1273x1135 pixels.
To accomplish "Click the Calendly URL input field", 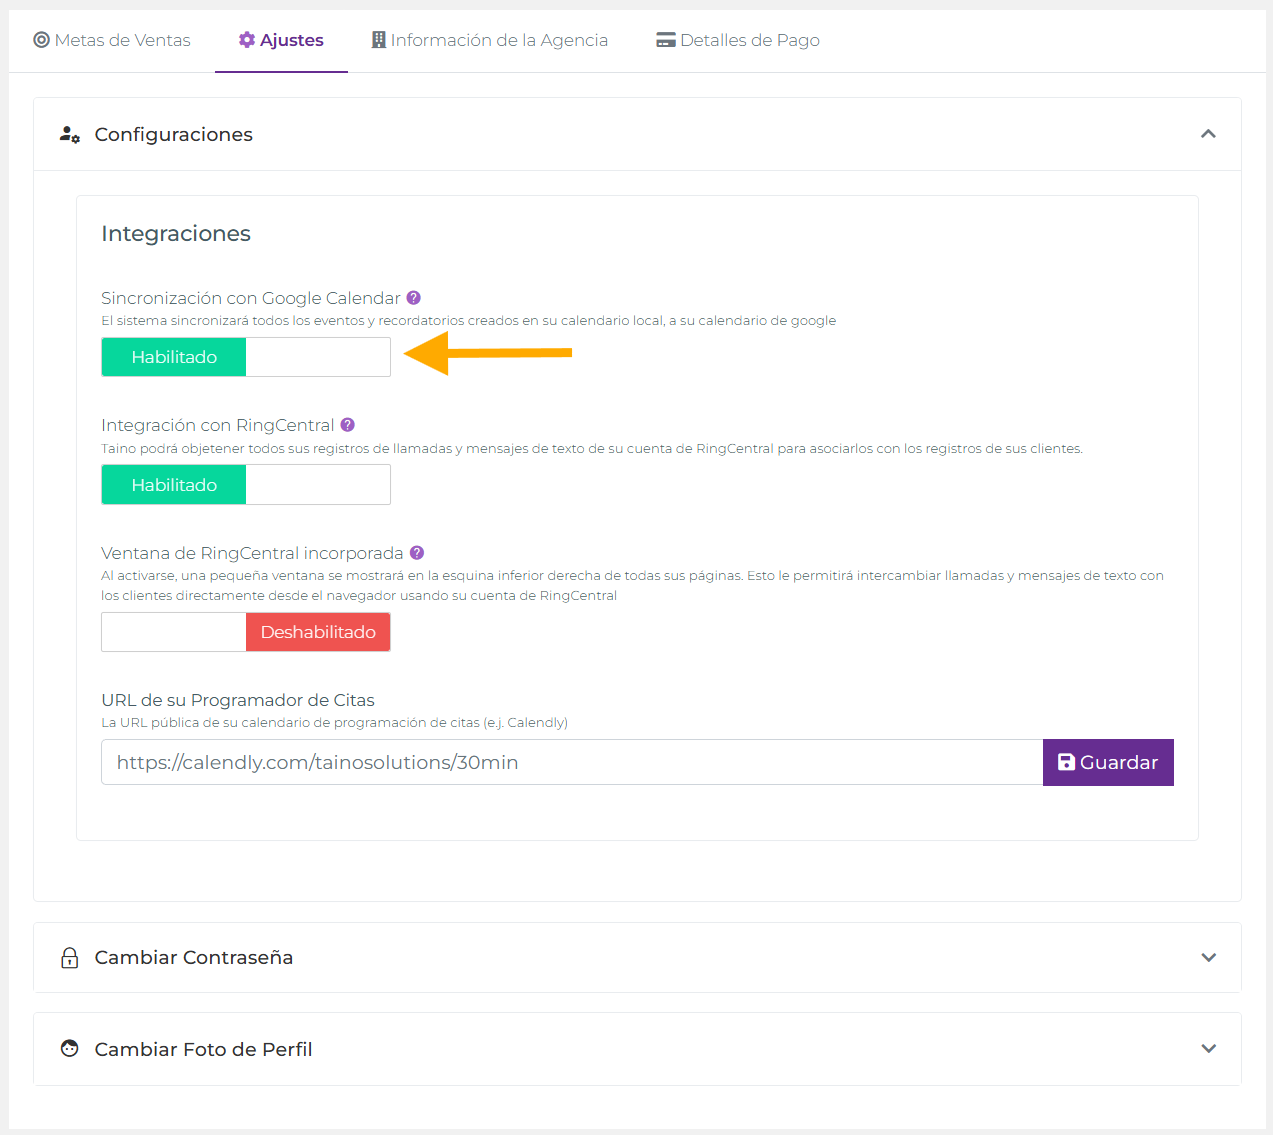I will (x=570, y=762).
